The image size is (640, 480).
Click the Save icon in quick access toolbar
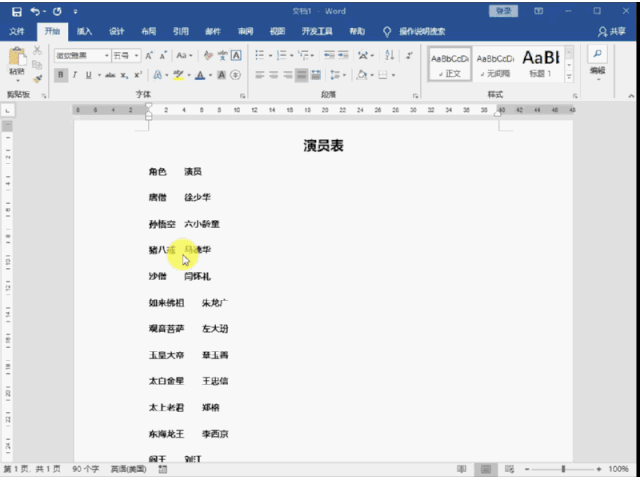click(16, 11)
